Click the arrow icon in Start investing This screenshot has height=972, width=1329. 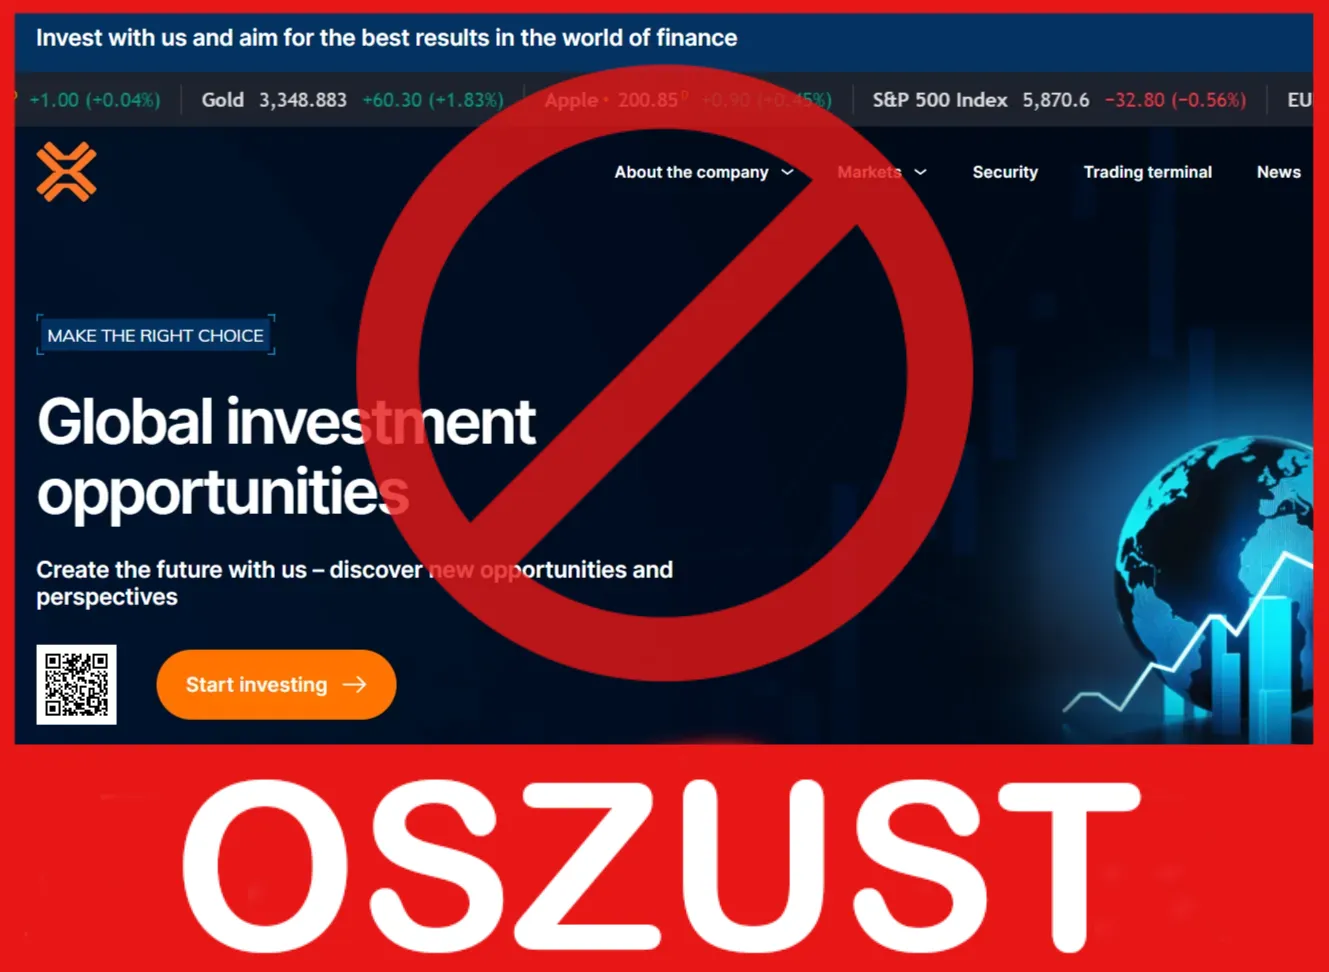355,685
